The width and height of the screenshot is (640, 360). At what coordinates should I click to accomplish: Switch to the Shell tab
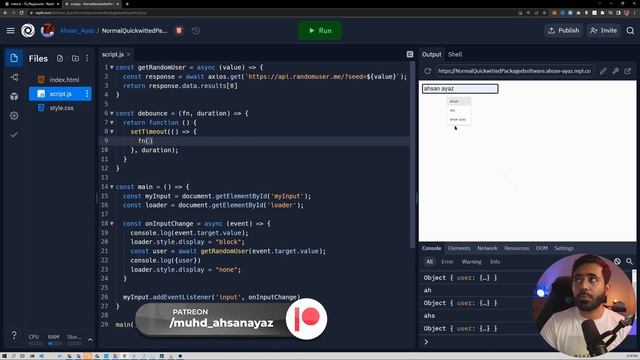455,54
